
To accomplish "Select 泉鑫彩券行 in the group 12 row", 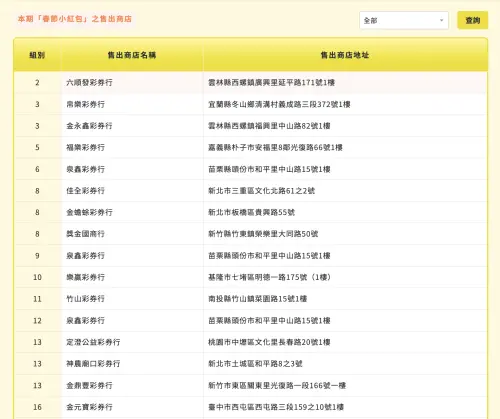I will coord(86,320).
